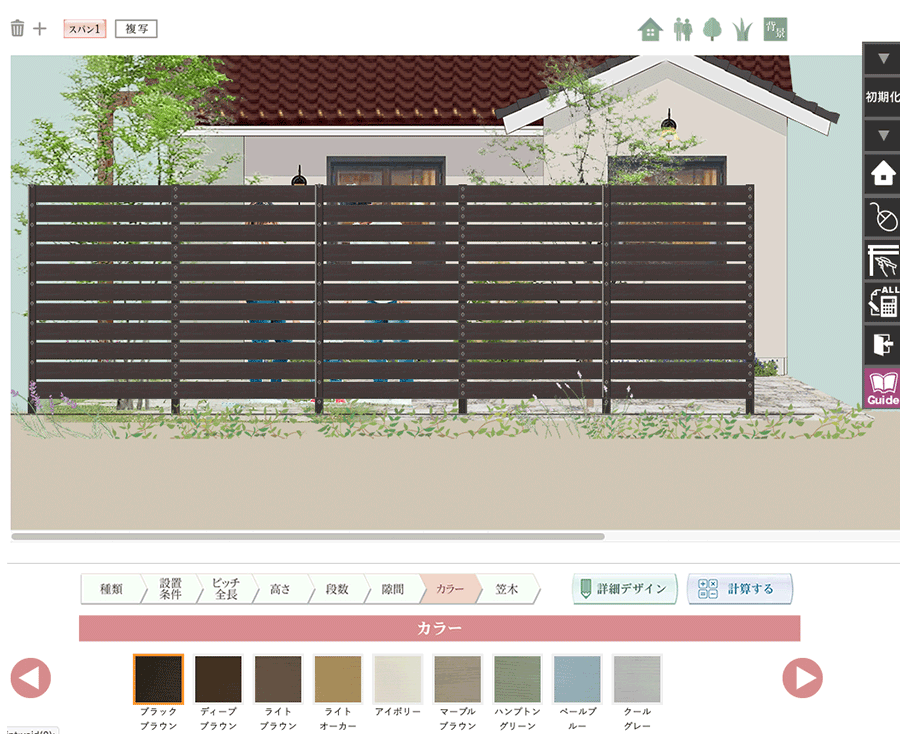The height and width of the screenshot is (736, 900).
Task: Select the mouse operation icon
Action: click(883, 217)
